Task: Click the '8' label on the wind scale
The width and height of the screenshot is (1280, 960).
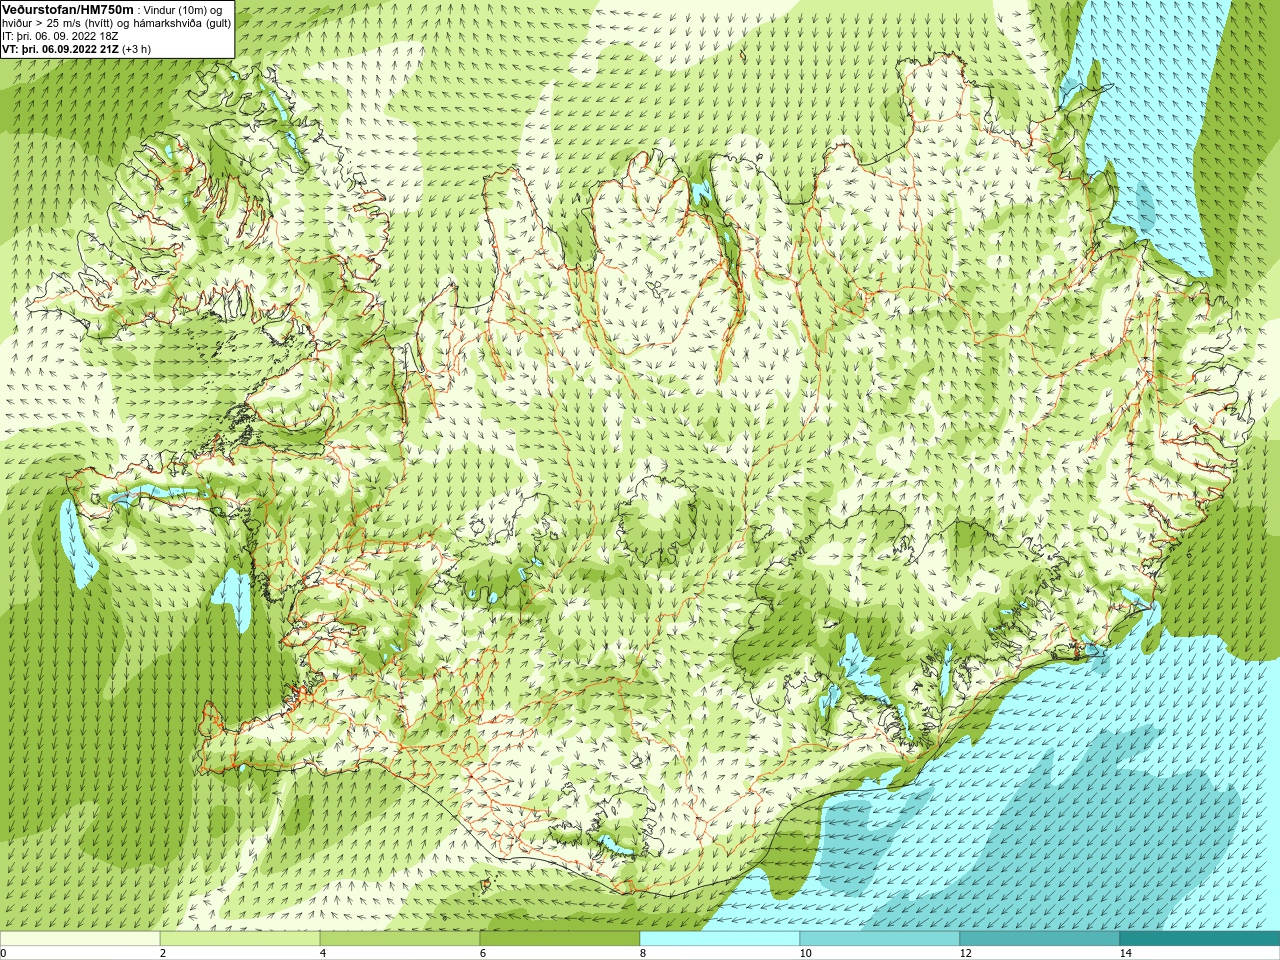Action: tap(643, 953)
